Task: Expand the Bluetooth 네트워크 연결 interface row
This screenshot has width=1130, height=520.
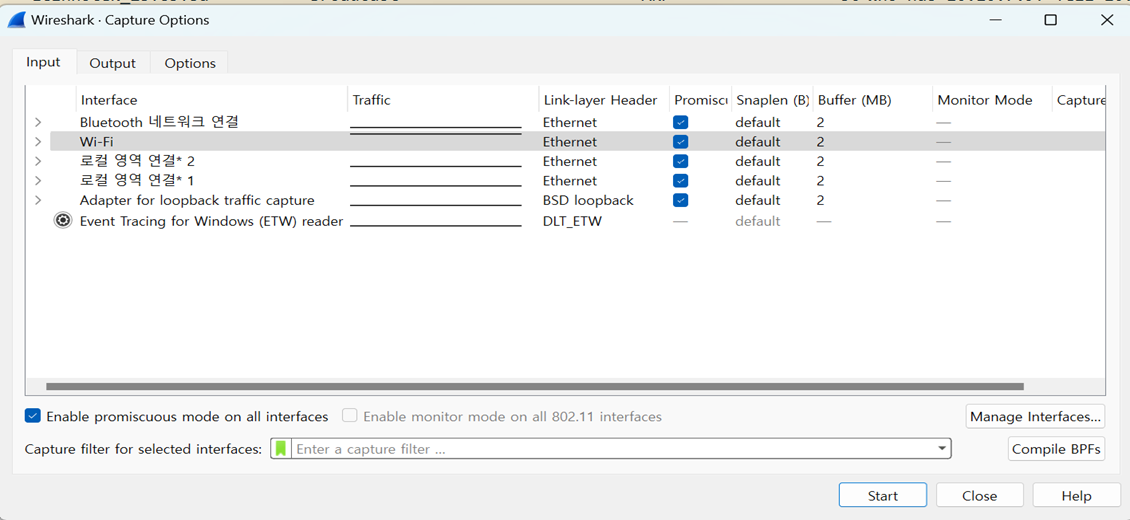Action: [x=38, y=122]
